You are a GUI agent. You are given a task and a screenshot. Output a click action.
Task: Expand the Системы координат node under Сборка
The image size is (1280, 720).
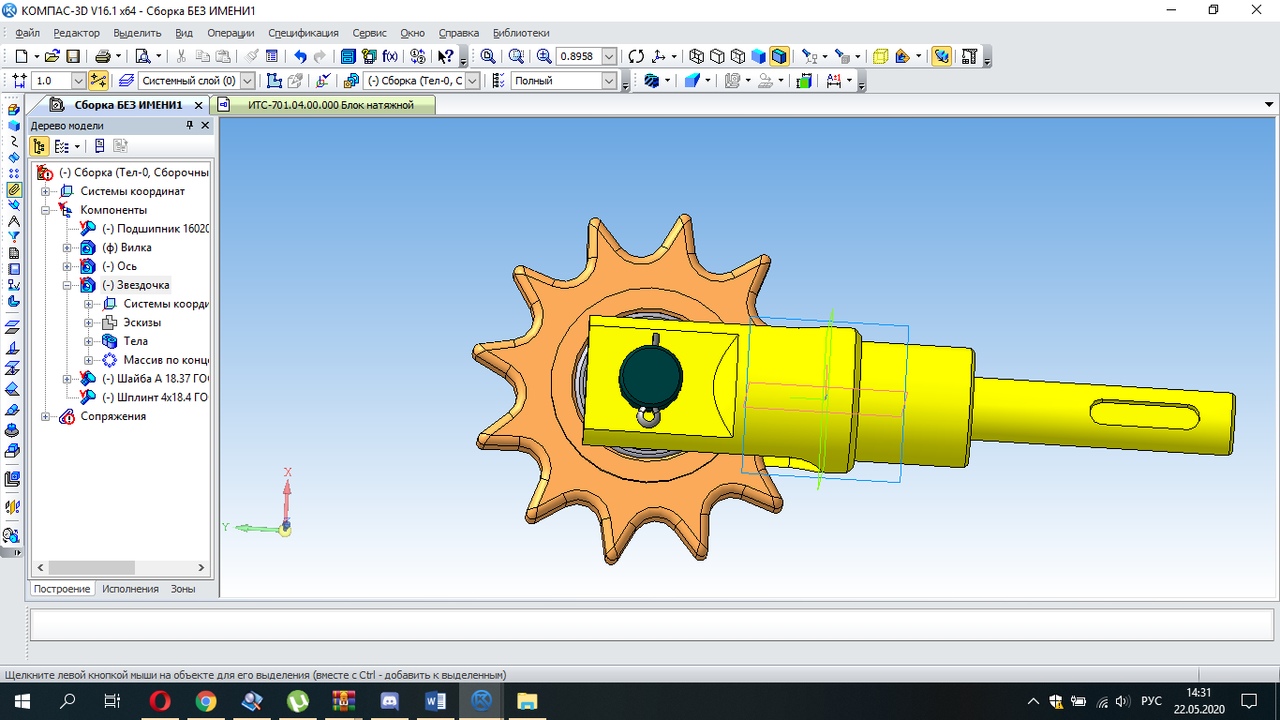(x=45, y=191)
